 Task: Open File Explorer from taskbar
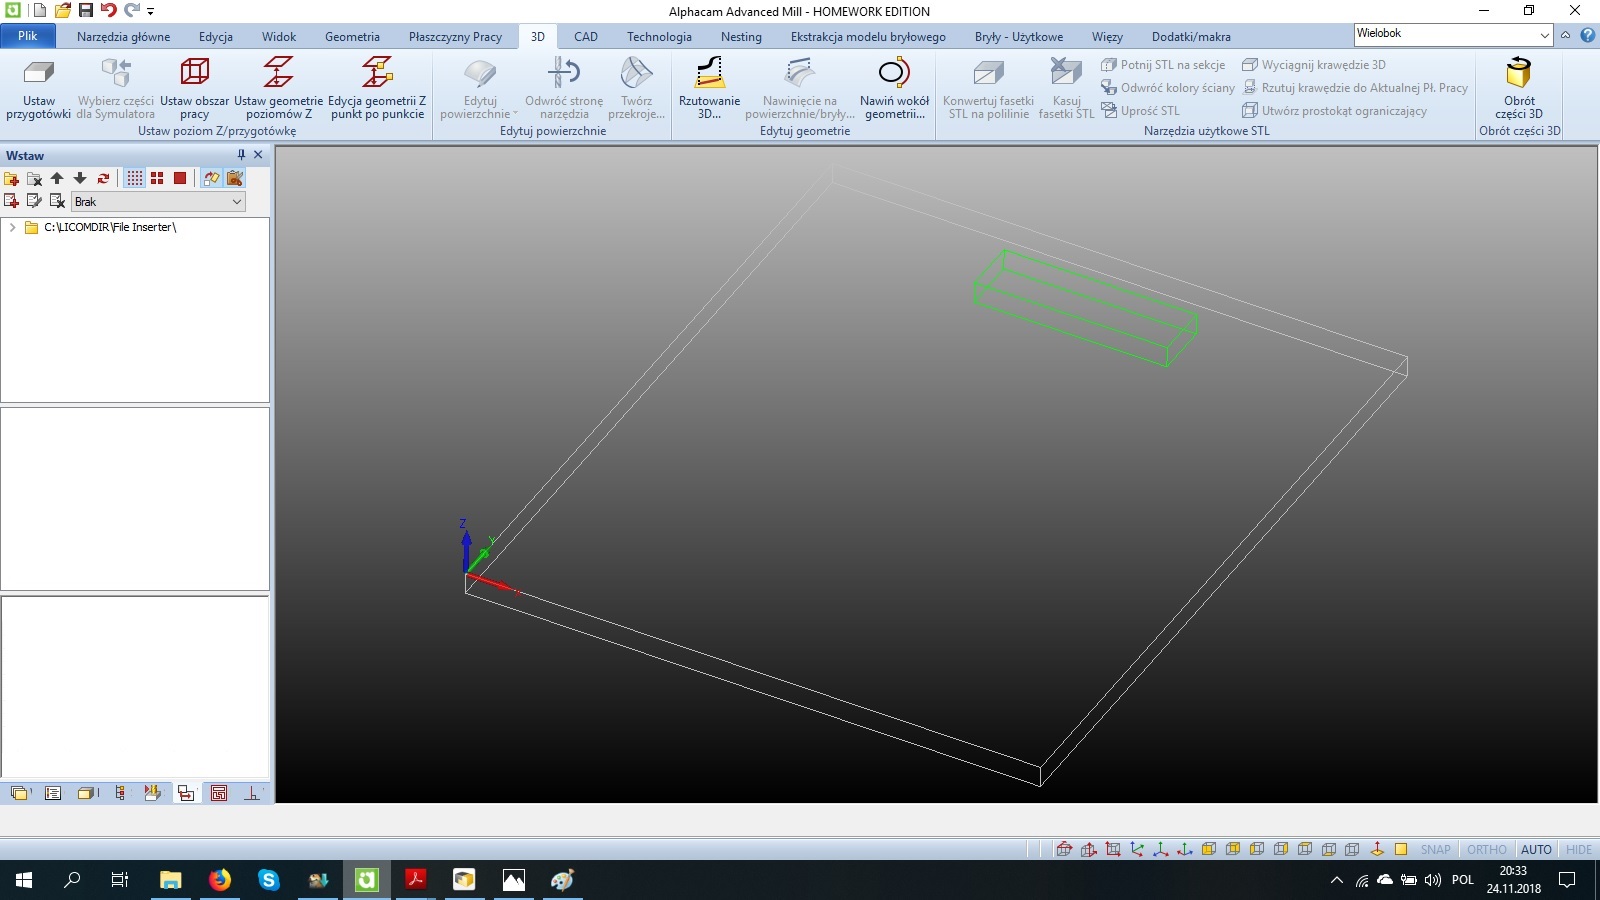(170, 880)
